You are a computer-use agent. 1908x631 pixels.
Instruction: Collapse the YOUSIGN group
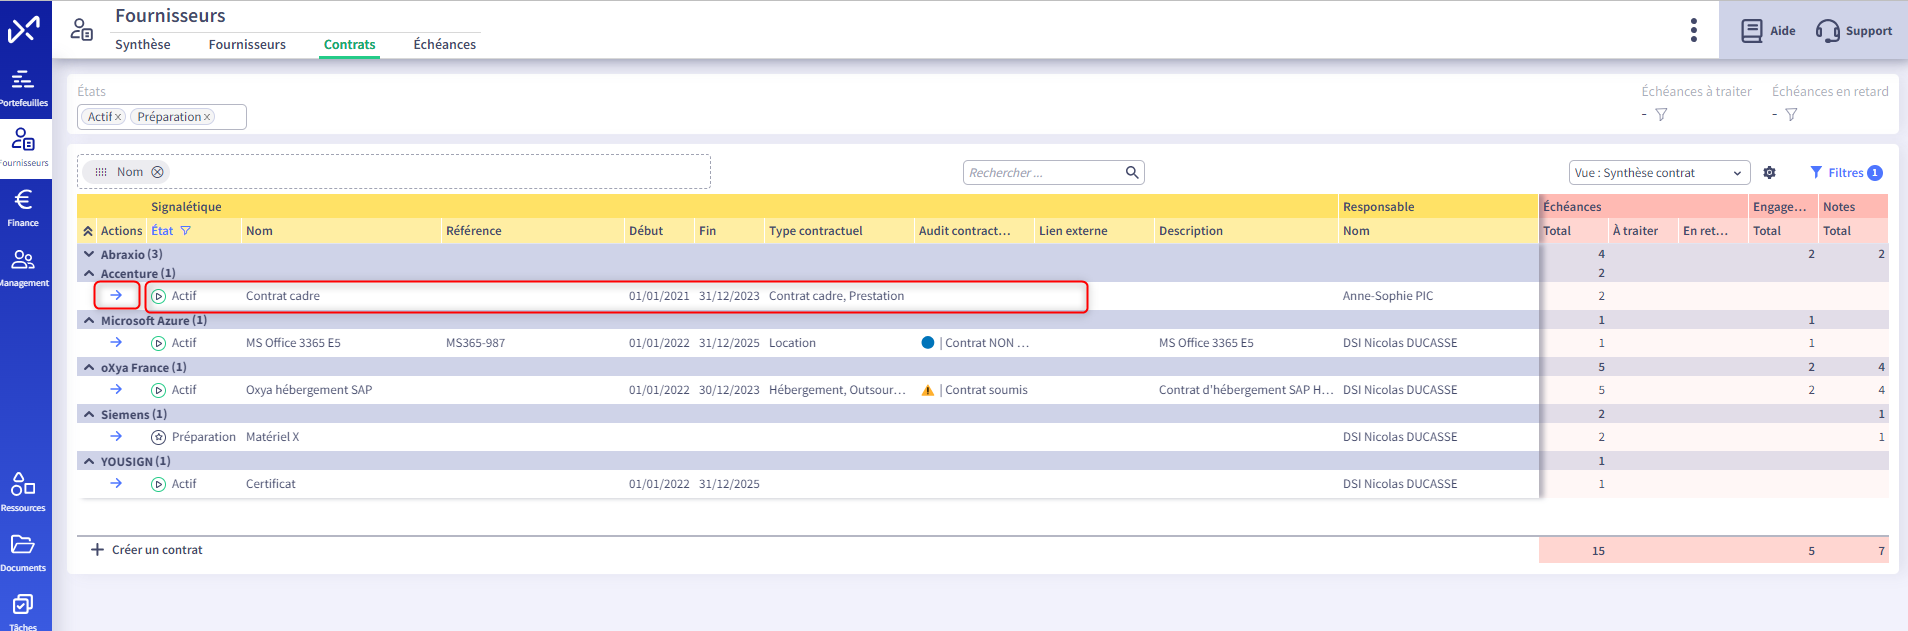89,461
